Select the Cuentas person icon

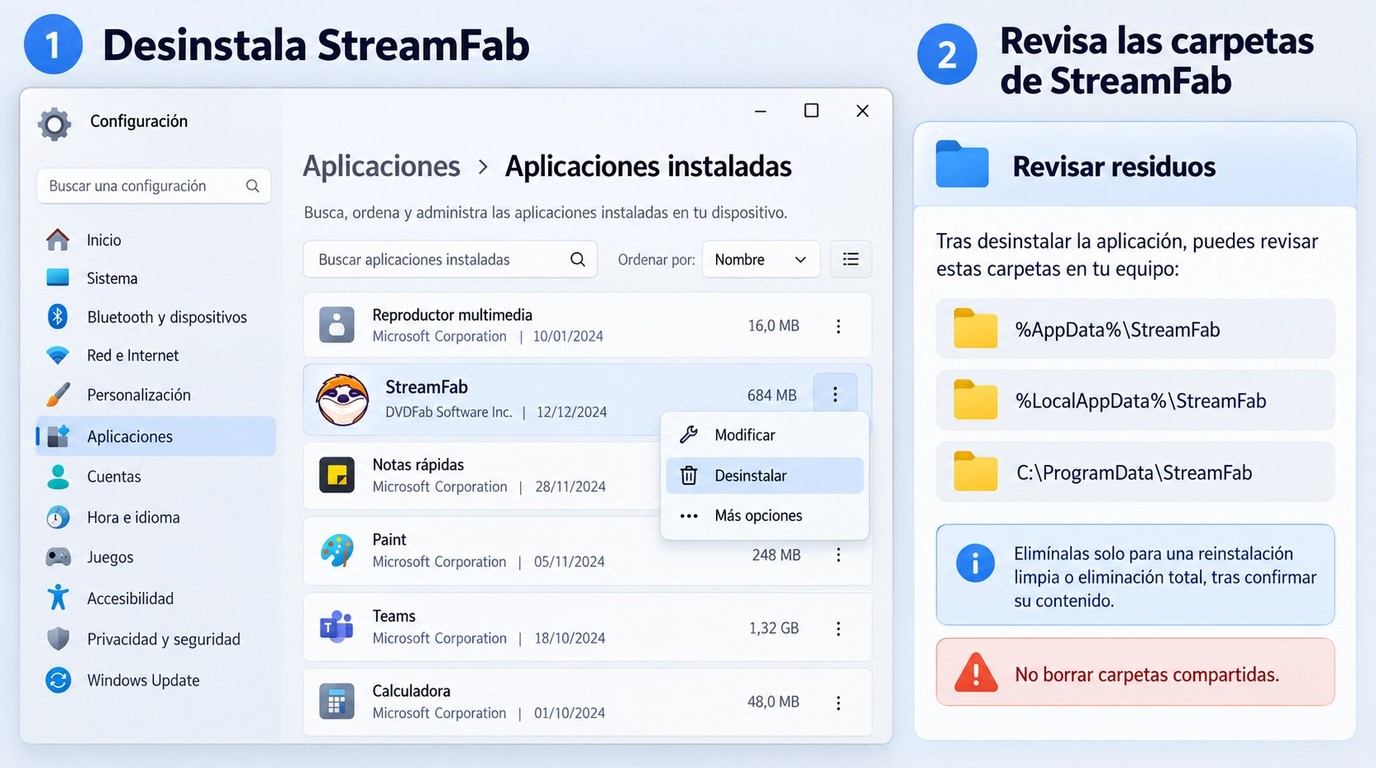58,477
